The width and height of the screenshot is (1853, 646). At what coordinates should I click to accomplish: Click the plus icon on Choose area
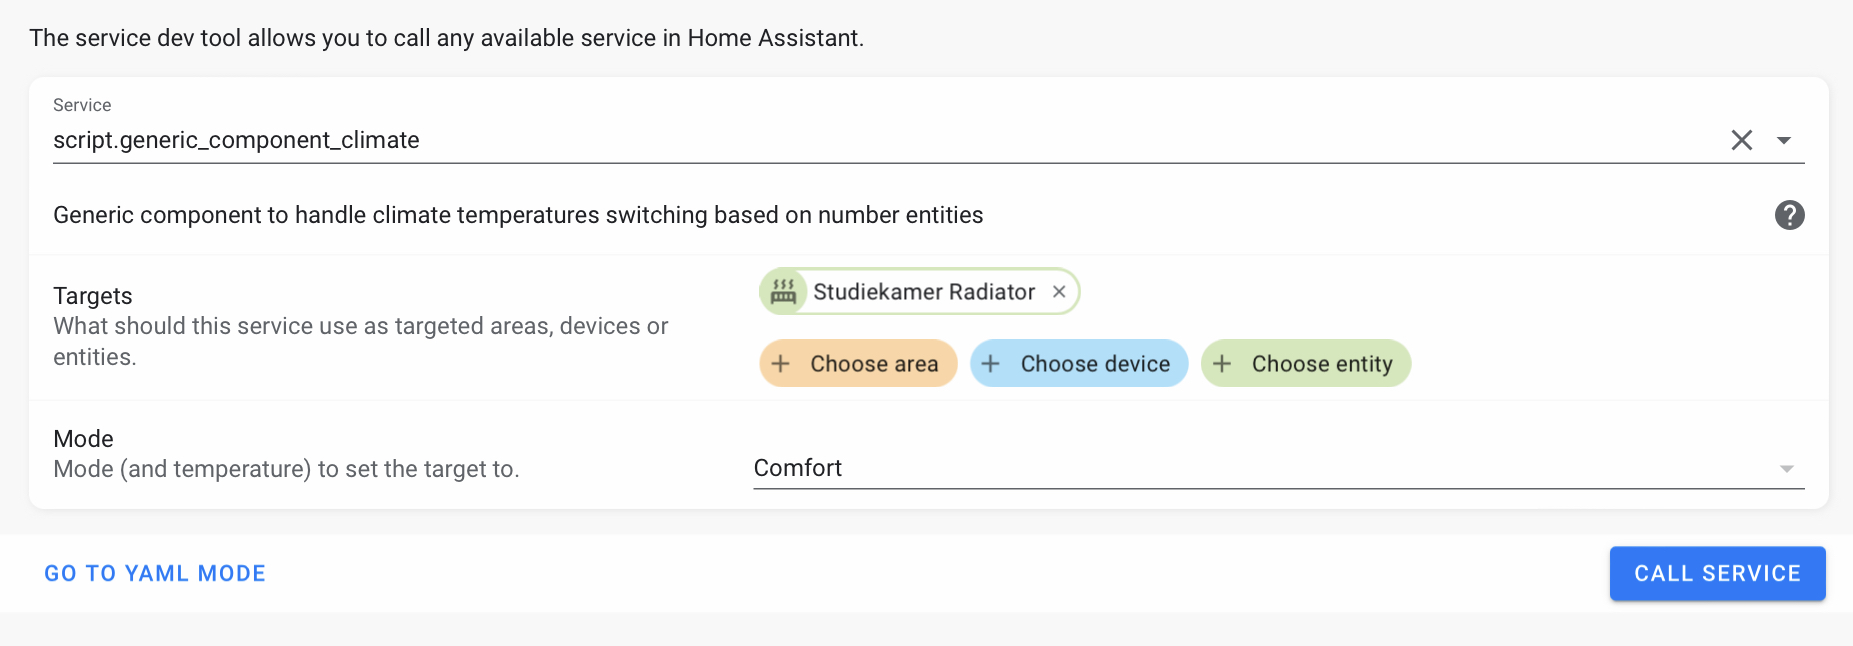point(781,363)
